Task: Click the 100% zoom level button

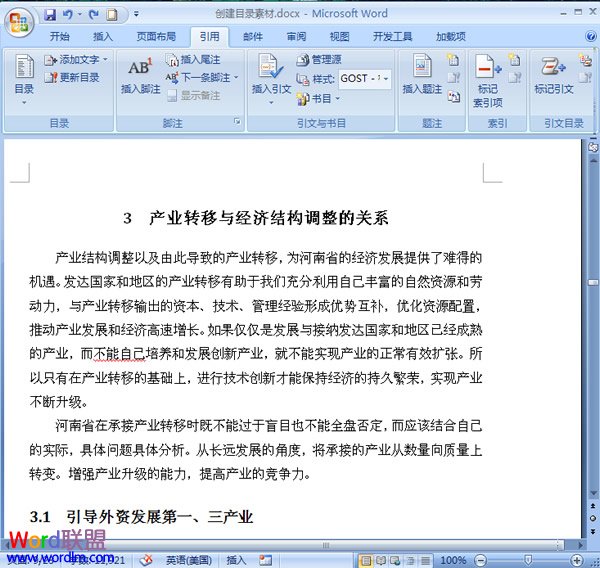Action: click(x=453, y=561)
